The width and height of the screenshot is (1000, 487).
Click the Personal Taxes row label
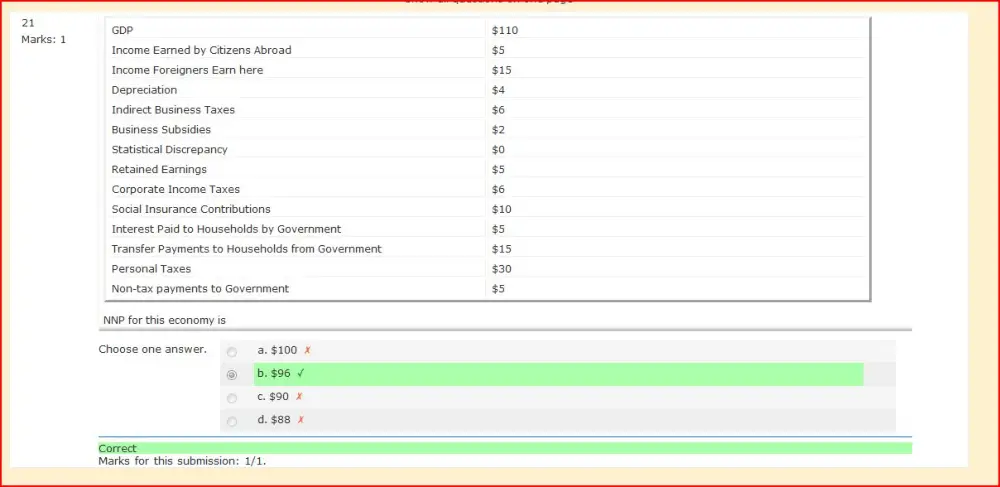click(x=151, y=269)
